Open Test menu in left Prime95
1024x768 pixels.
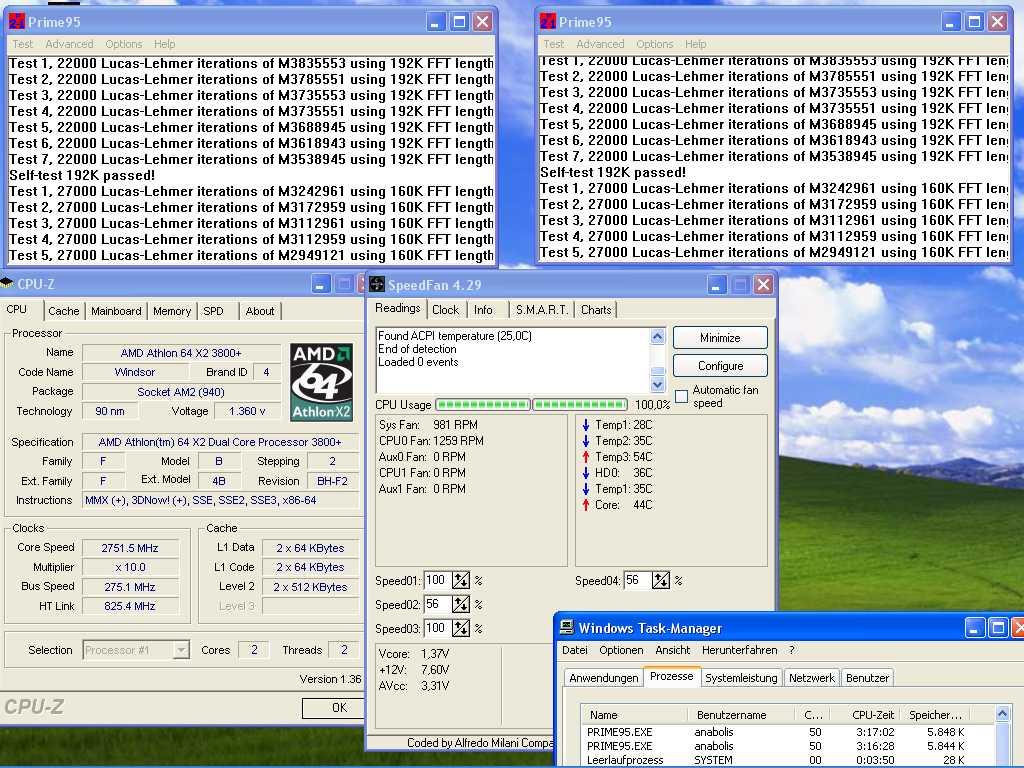point(22,44)
